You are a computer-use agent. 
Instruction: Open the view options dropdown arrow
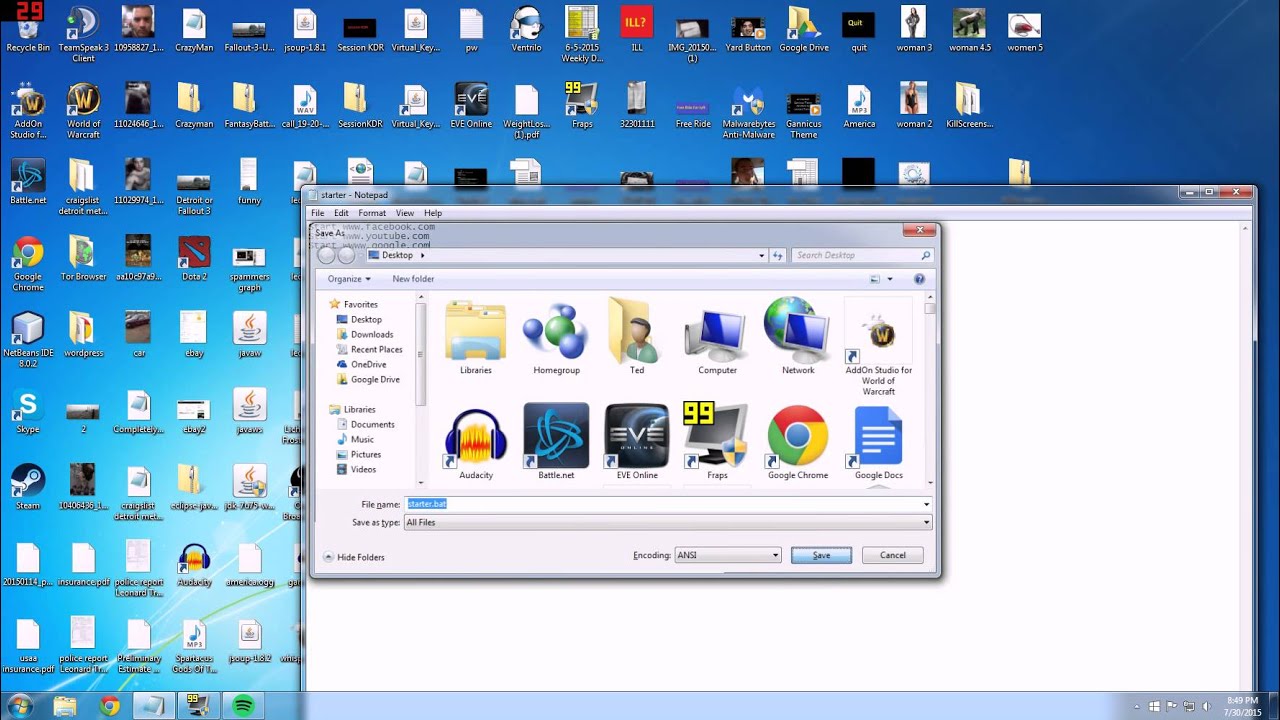tap(890, 279)
